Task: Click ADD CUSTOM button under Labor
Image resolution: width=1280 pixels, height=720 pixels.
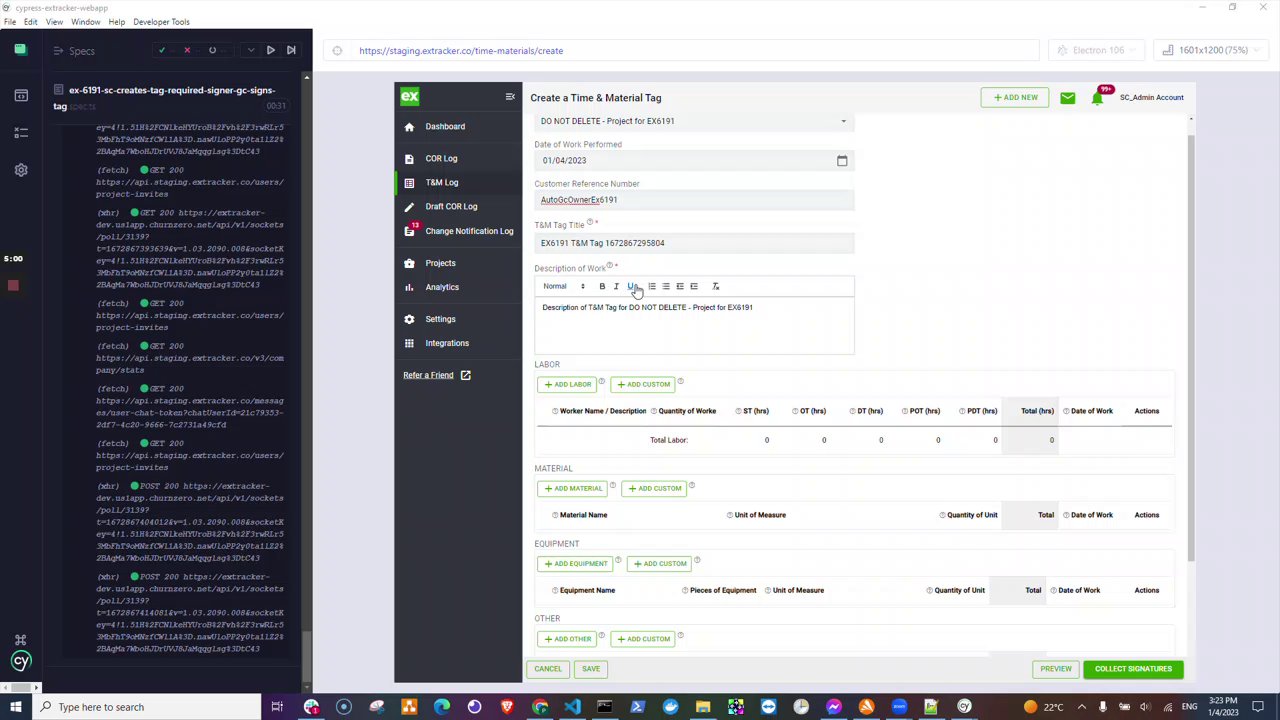Action: (644, 384)
